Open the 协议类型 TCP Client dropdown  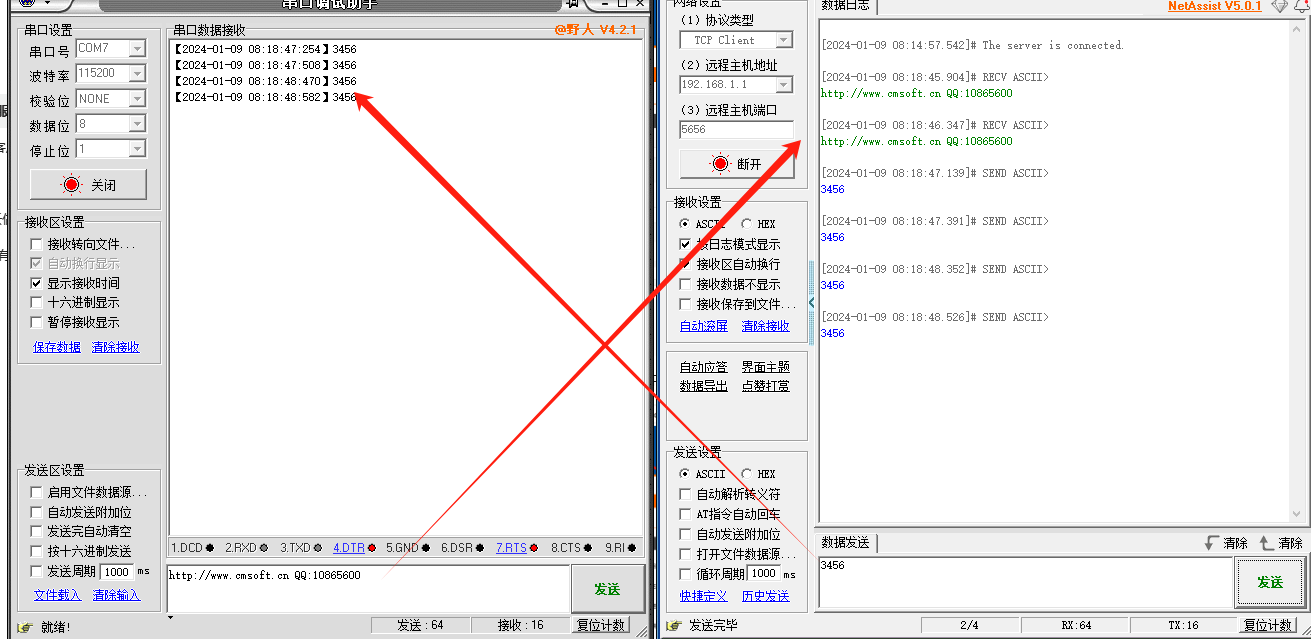783,41
